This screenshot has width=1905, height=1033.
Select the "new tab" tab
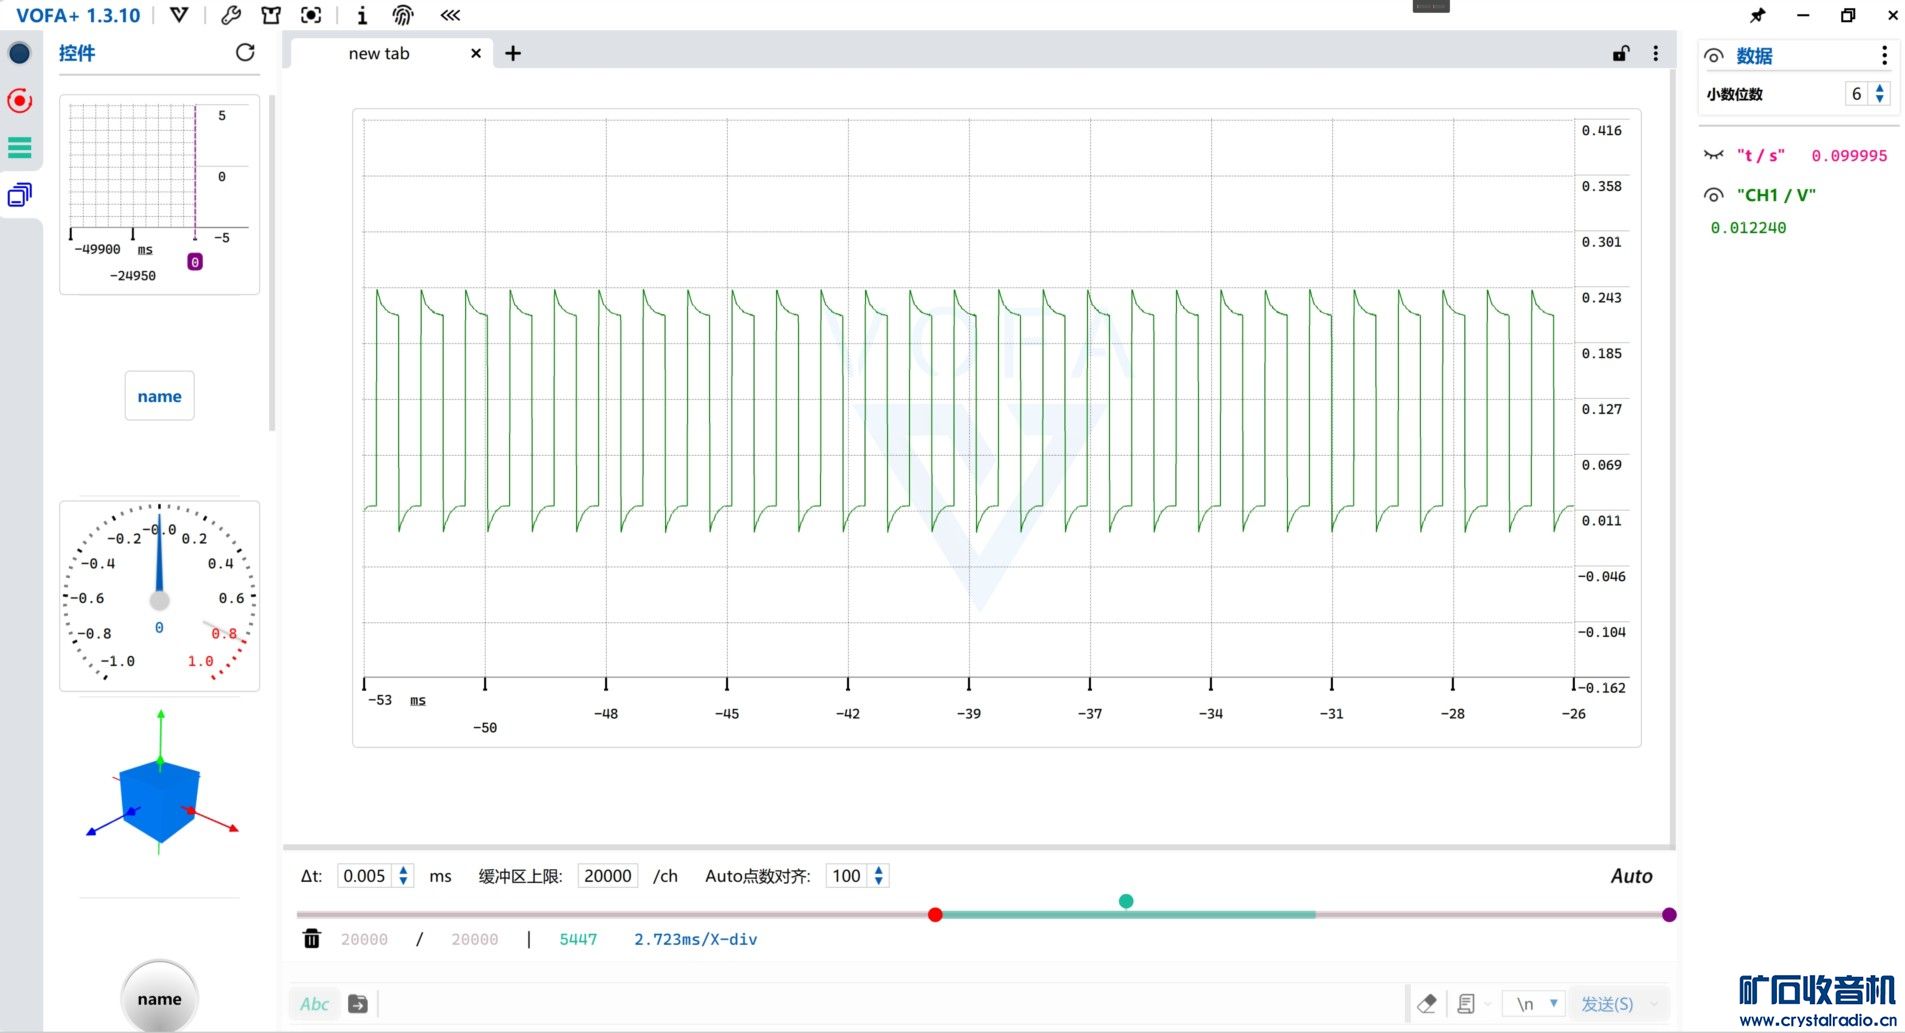pyautogui.click(x=379, y=54)
